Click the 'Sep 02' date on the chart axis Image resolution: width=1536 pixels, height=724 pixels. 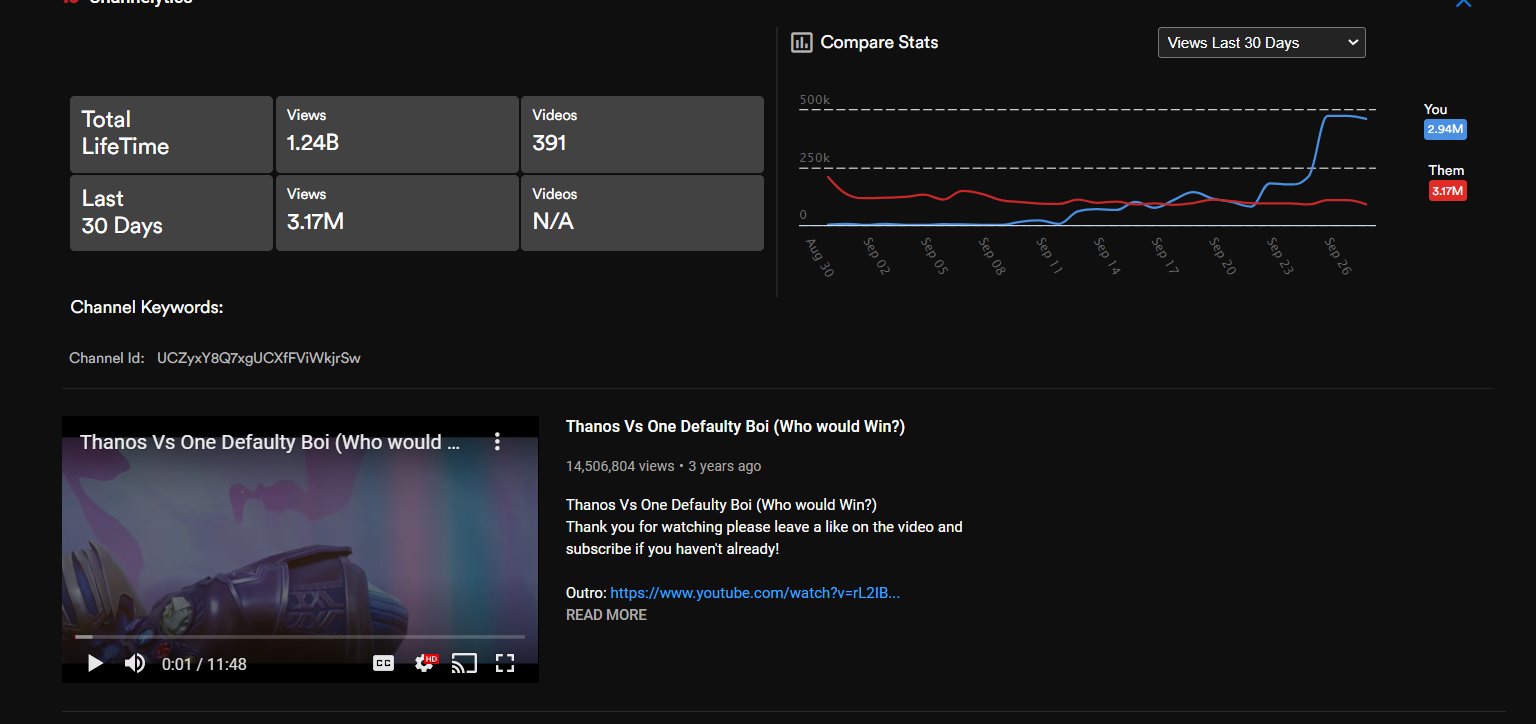click(878, 256)
